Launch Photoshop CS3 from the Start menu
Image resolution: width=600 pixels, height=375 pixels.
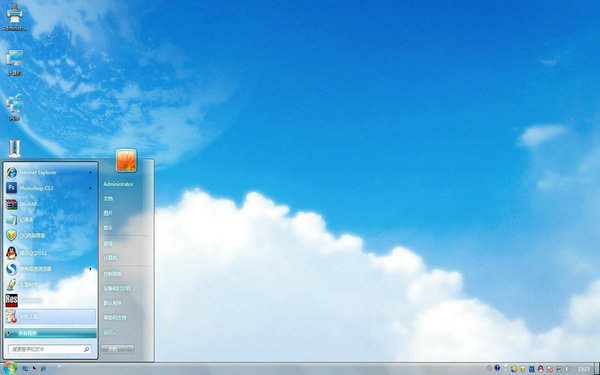click(x=50, y=188)
